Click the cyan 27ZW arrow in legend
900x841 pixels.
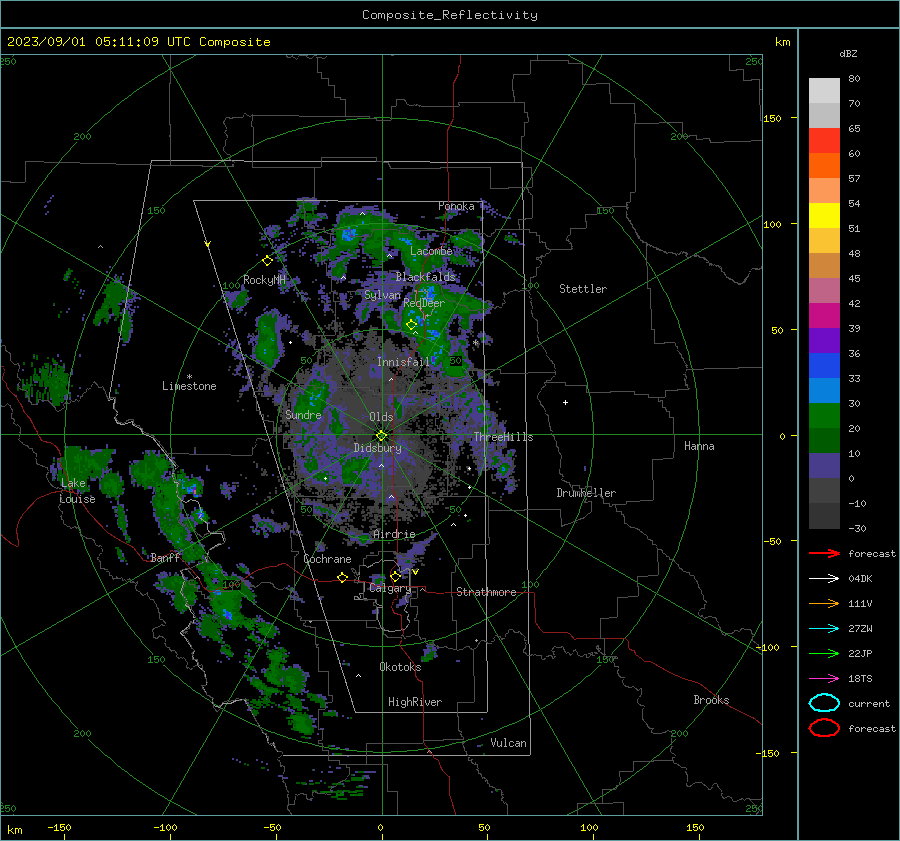point(824,629)
